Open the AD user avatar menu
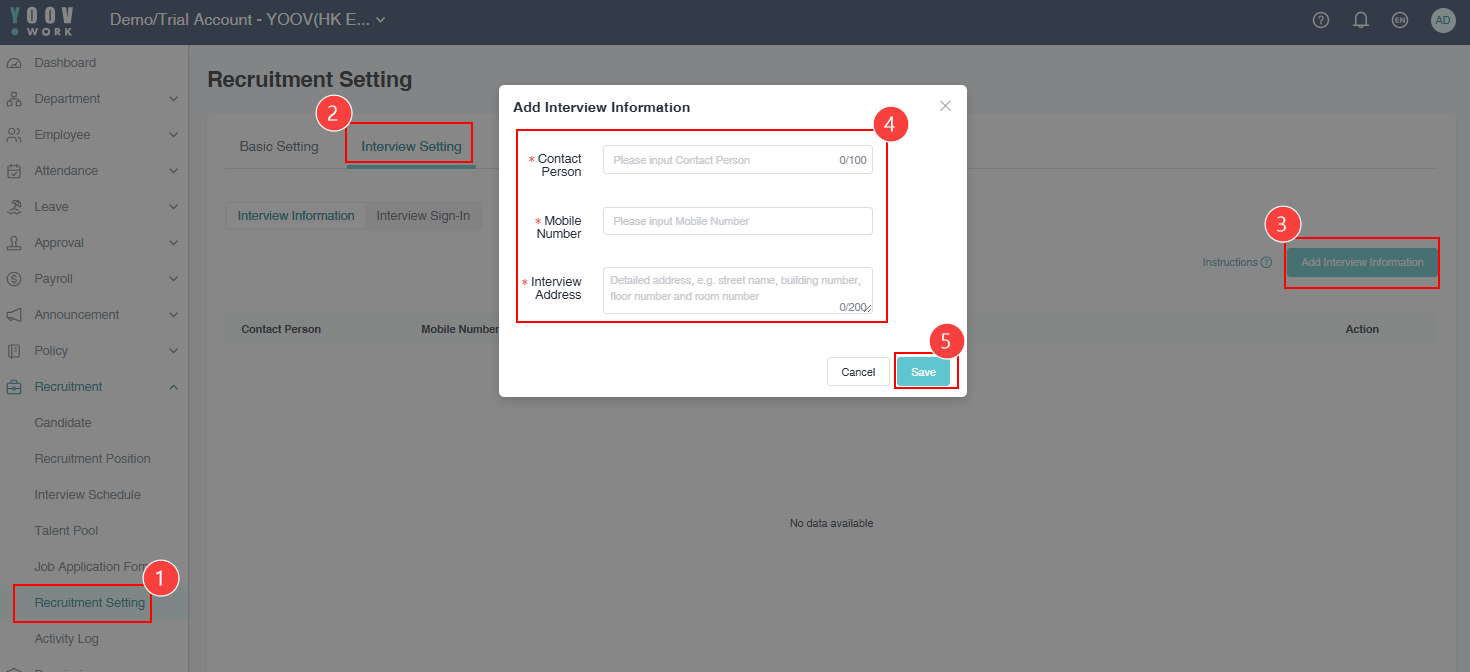The height and width of the screenshot is (672, 1470). point(1442,20)
